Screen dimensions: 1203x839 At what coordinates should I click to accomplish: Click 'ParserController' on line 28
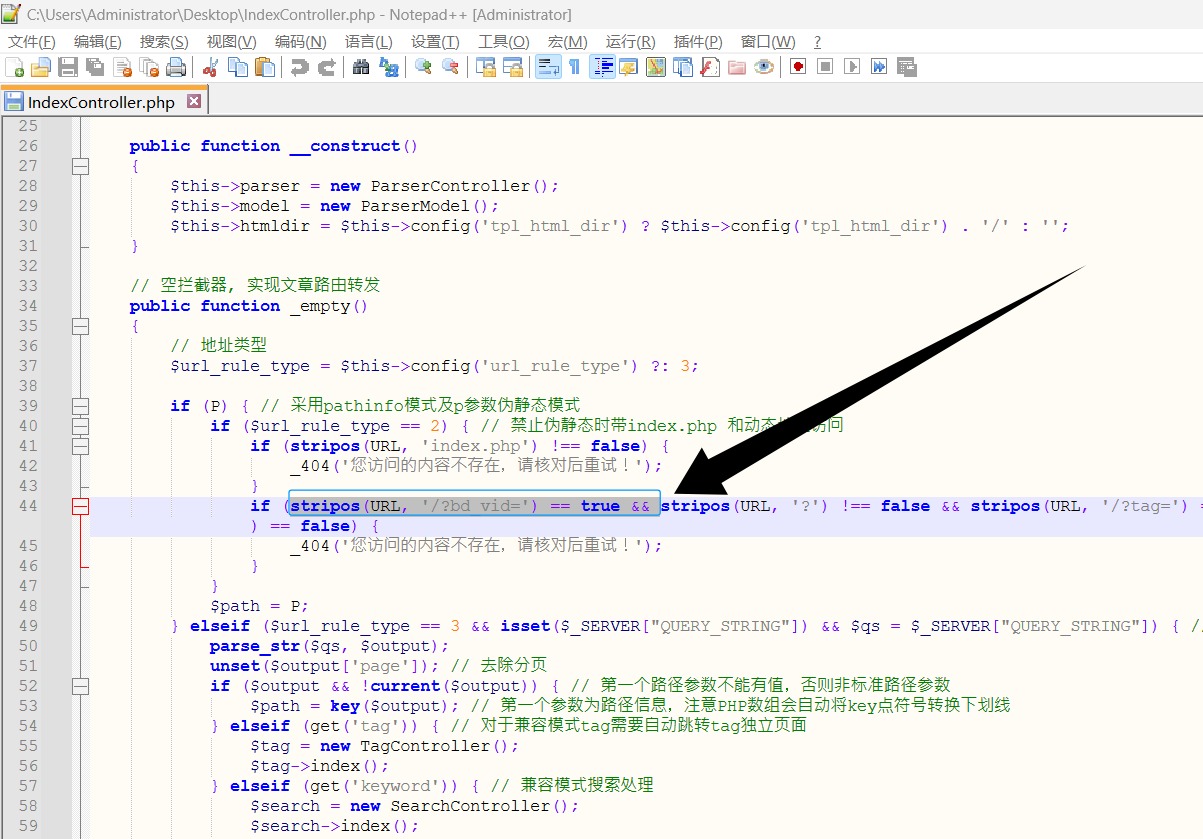450,186
